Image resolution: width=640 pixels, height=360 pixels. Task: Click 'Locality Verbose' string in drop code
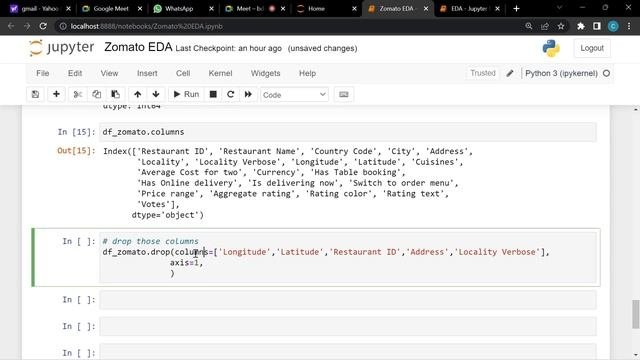click(x=497, y=252)
